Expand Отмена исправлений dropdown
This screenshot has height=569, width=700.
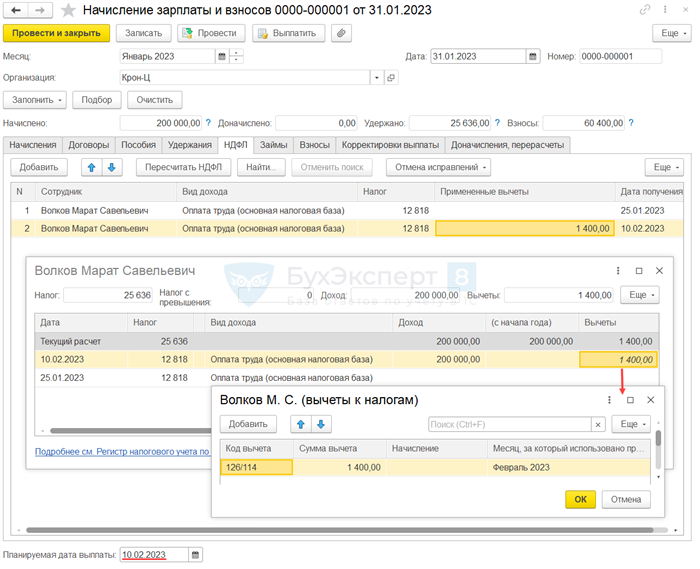(438, 167)
